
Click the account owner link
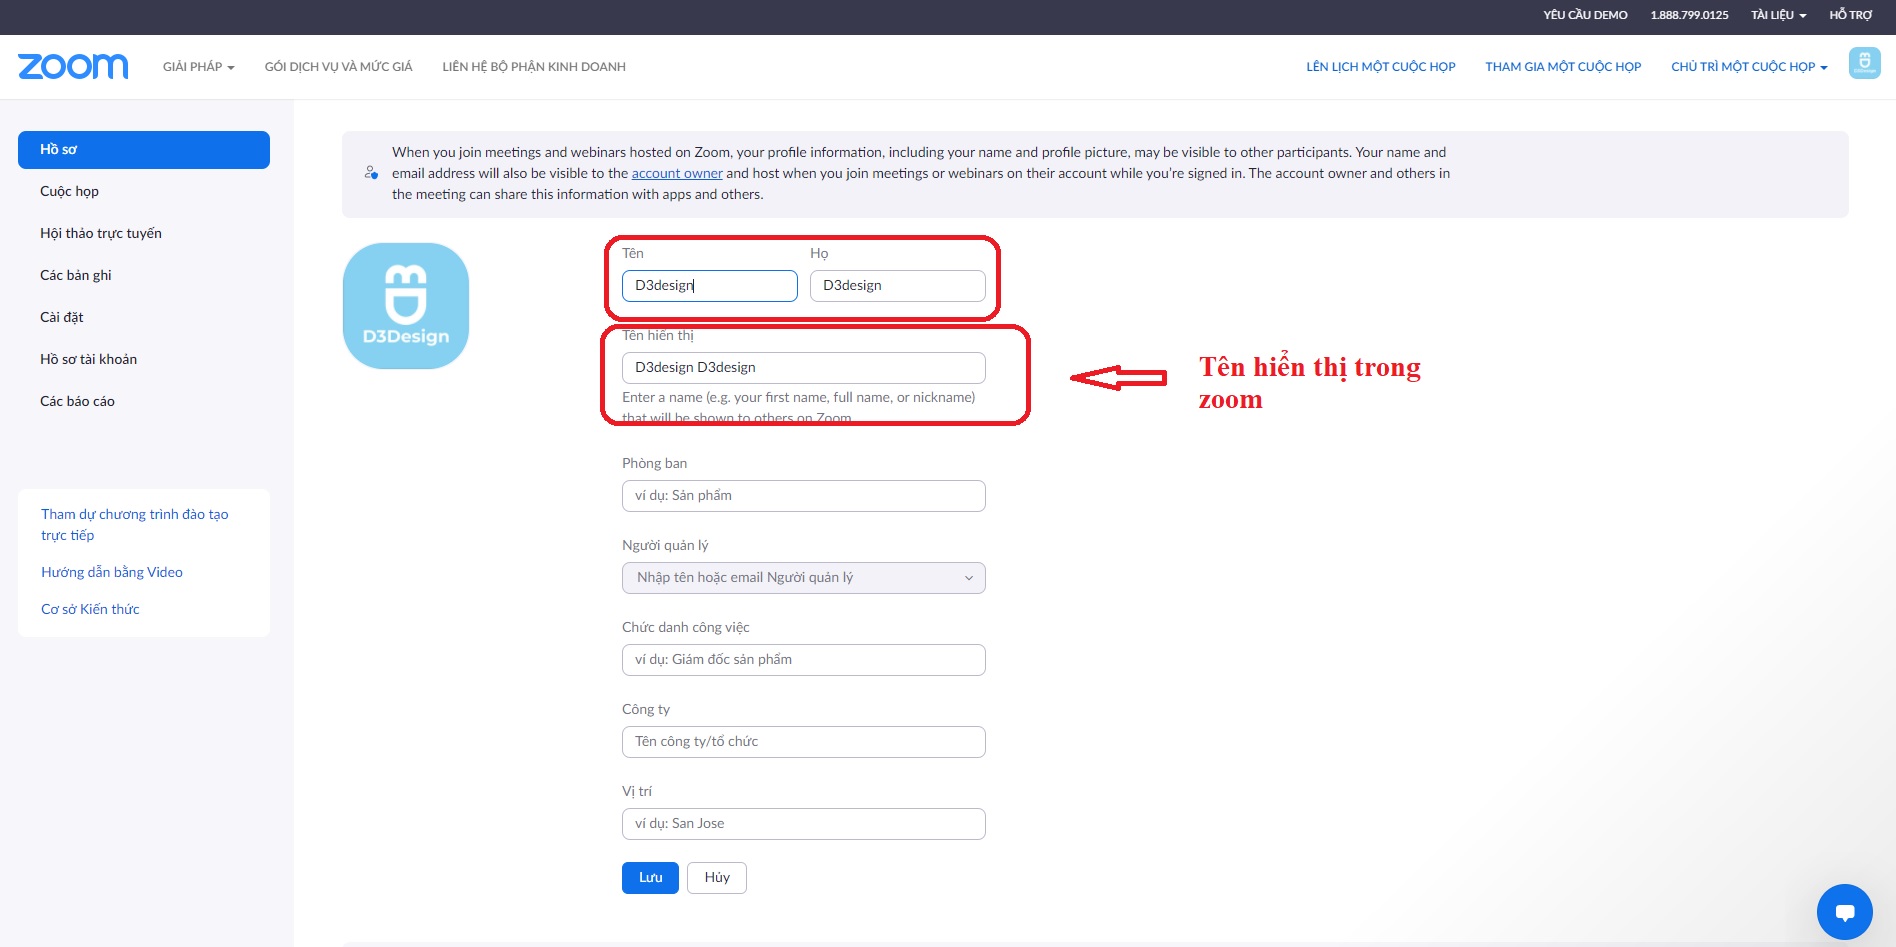point(677,173)
